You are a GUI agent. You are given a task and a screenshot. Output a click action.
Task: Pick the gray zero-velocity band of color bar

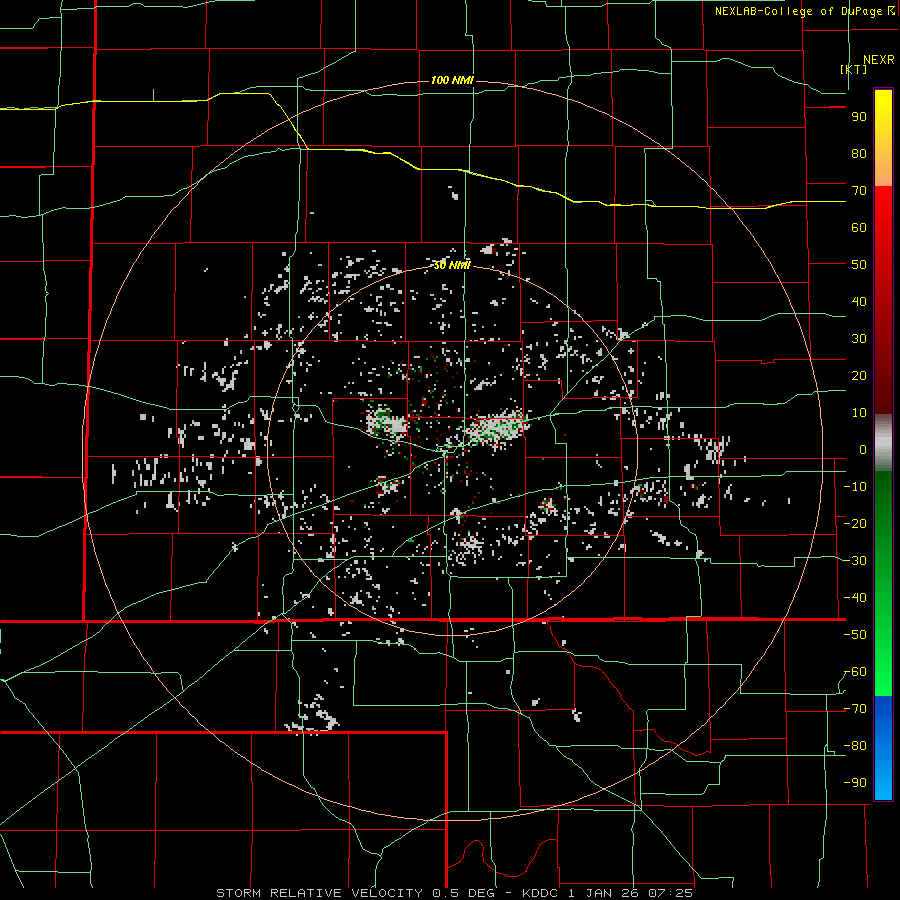[x=883, y=443]
